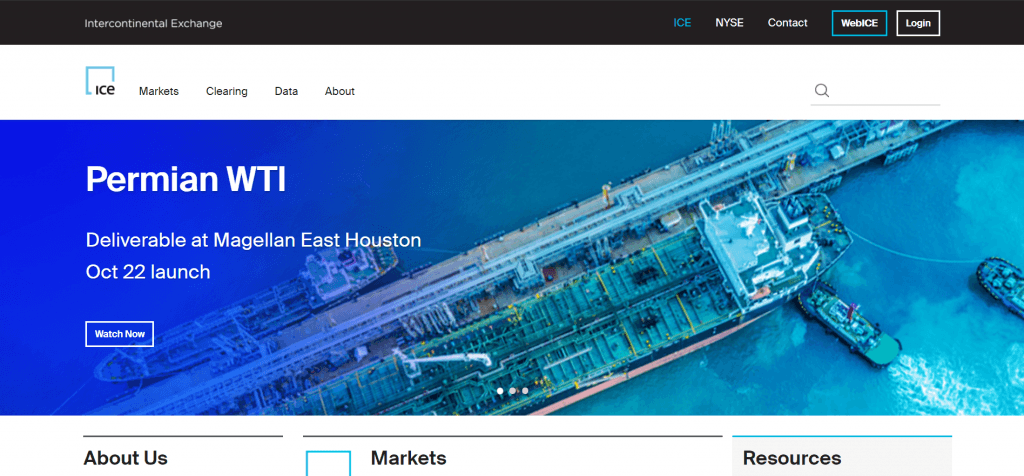The height and width of the screenshot is (476, 1024).
Task: Switch to the NYSE site tab
Action: pyautogui.click(x=729, y=23)
